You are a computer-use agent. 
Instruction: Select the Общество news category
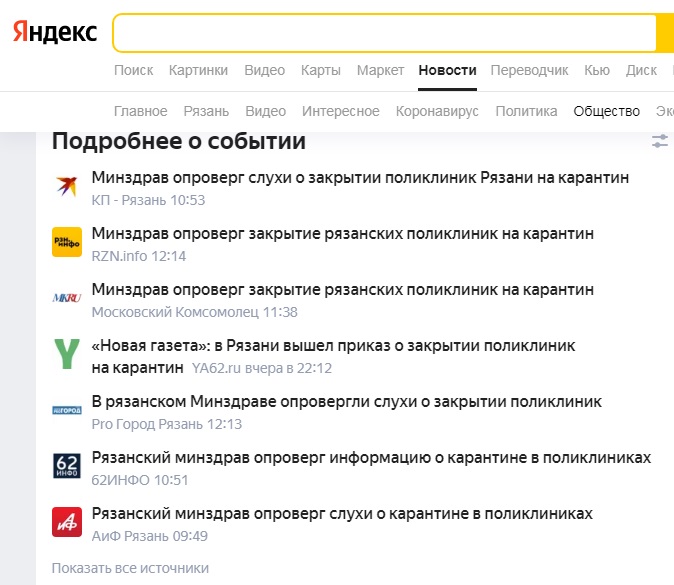607,111
